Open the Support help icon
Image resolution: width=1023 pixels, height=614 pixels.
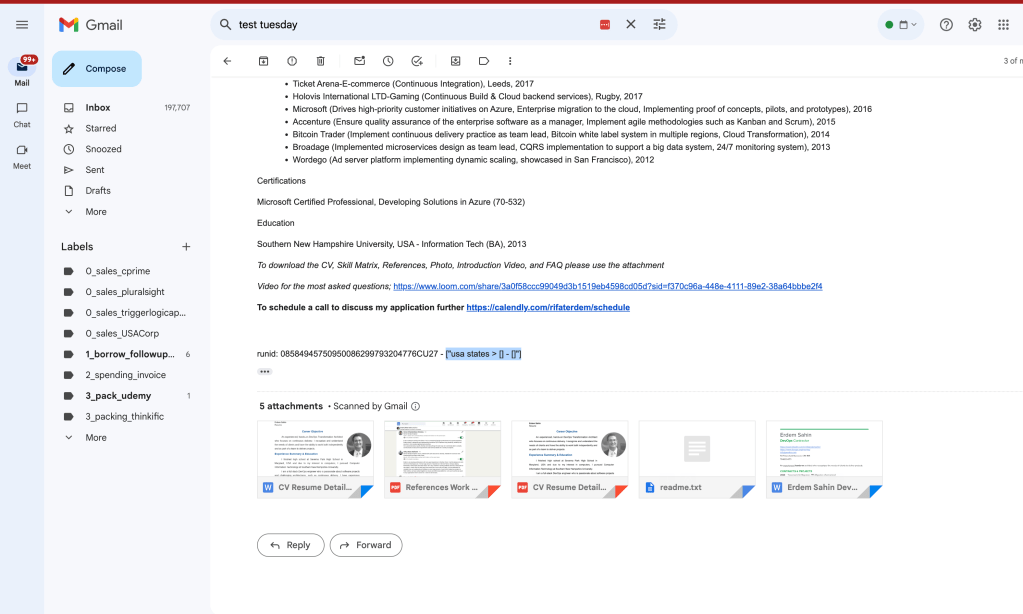tap(946, 25)
